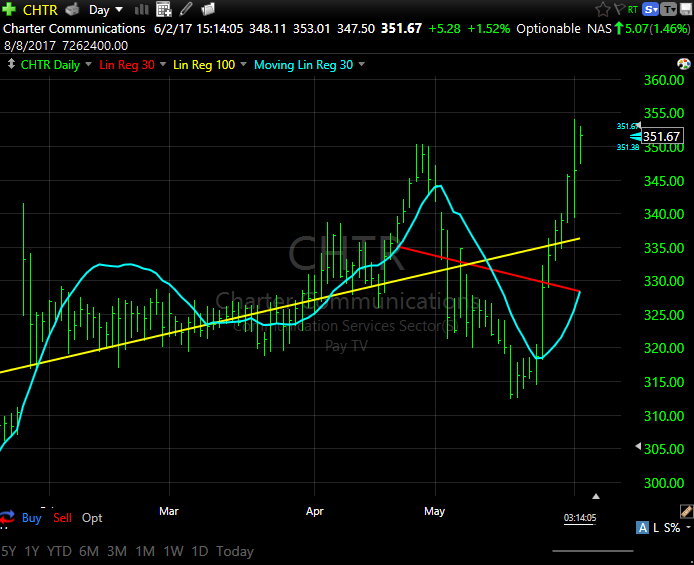Click the Lin Reg 100 indicator label
This screenshot has height=565, width=694.
[204, 65]
